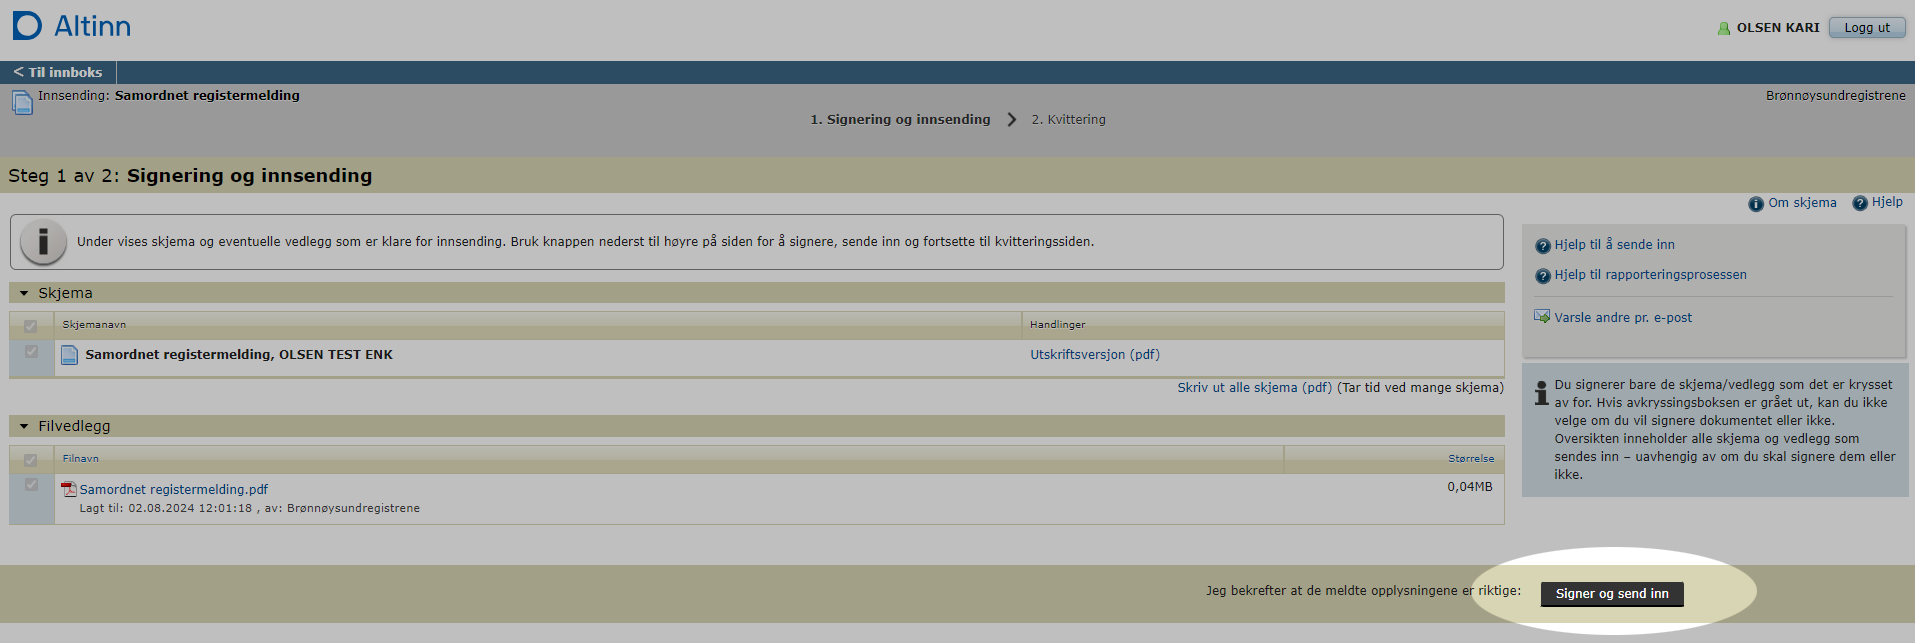Log out with Logg ut button
1915x643 pixels.
(x=1866, y=28)
